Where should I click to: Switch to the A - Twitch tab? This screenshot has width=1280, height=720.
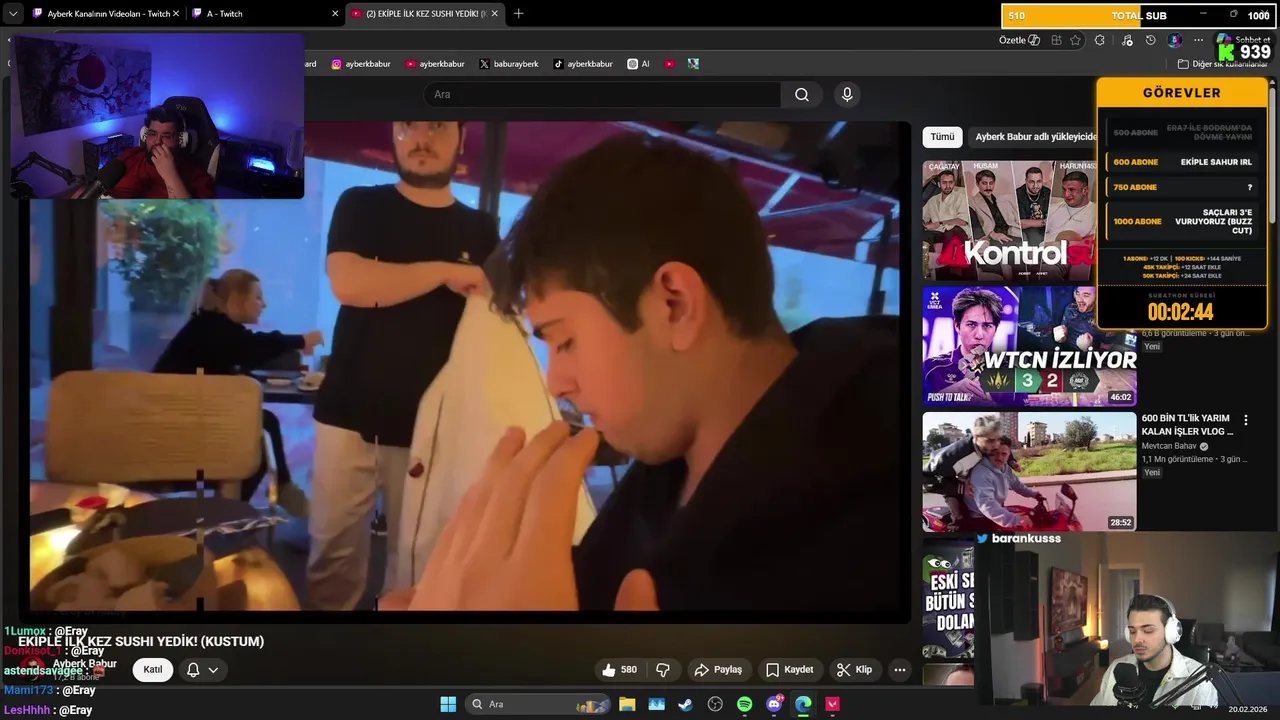[x=265, y=14]
